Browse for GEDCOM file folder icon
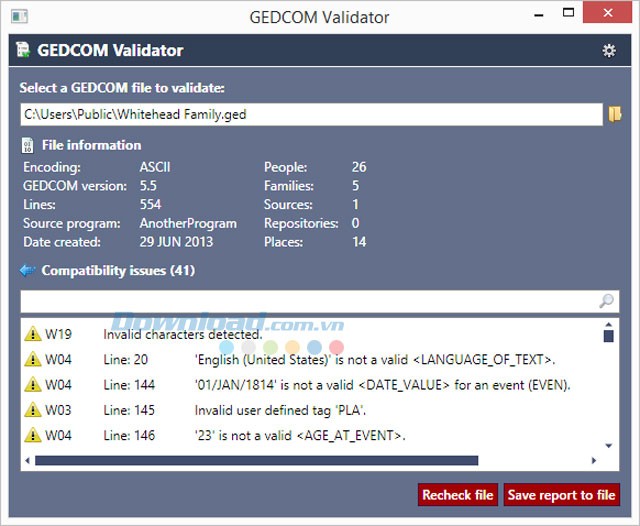 coord(615,114)
